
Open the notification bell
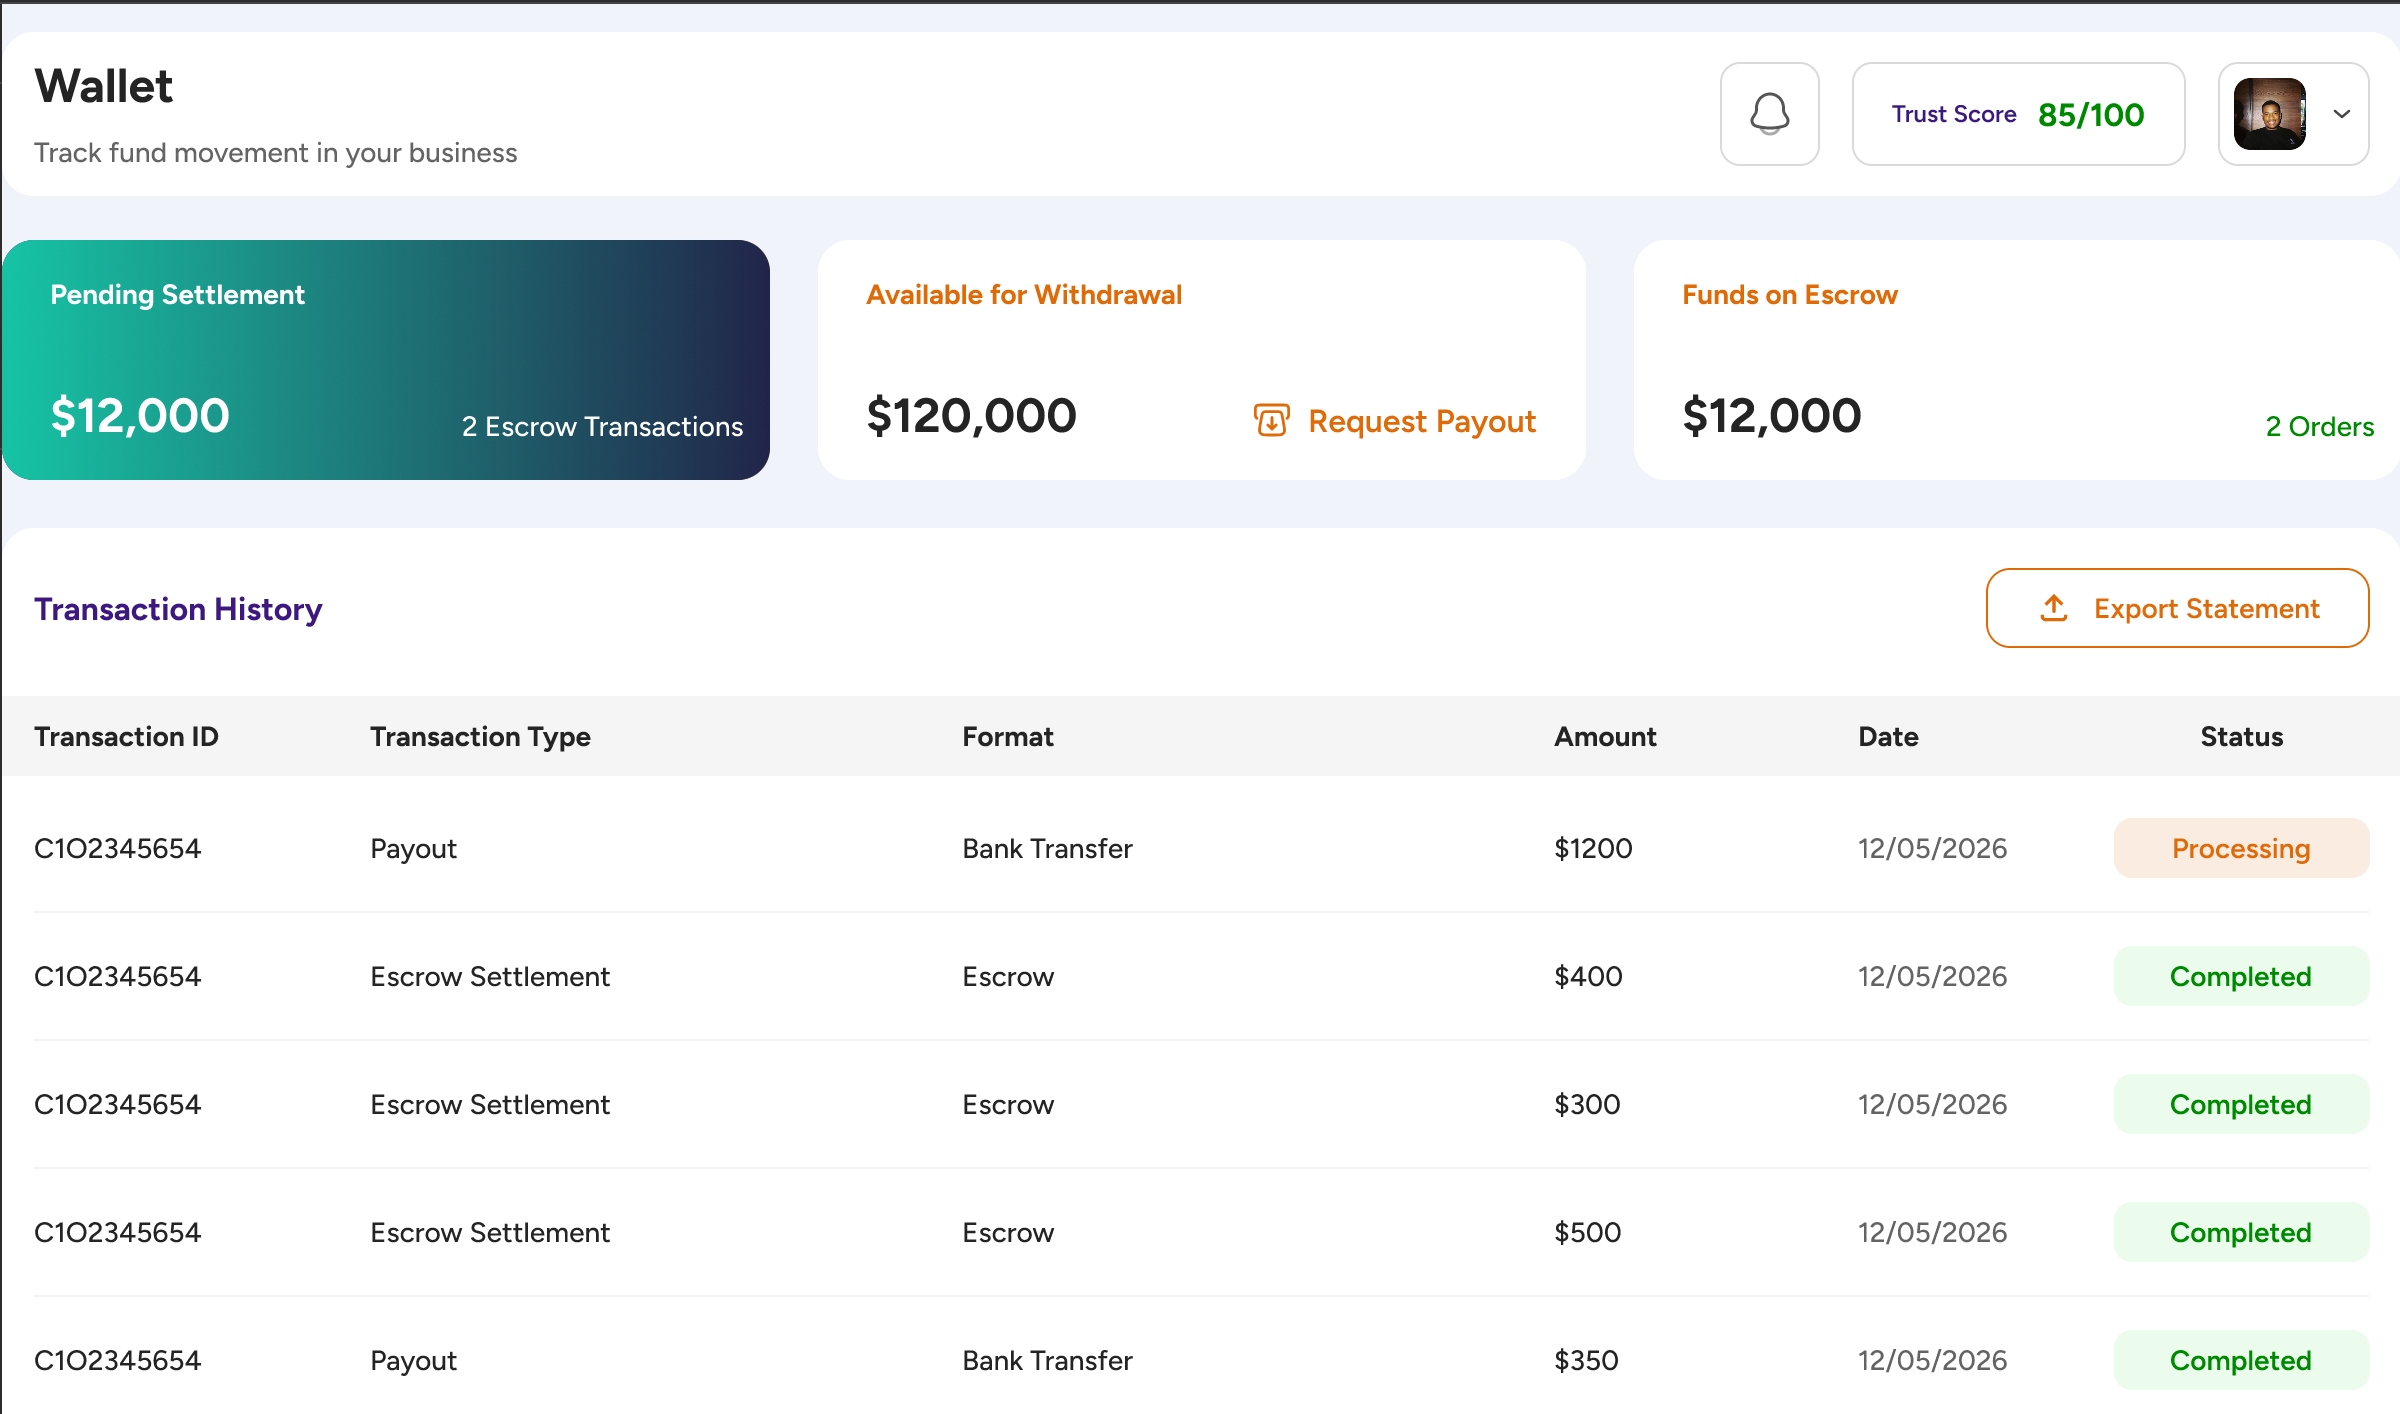[x=1769, y=114]
